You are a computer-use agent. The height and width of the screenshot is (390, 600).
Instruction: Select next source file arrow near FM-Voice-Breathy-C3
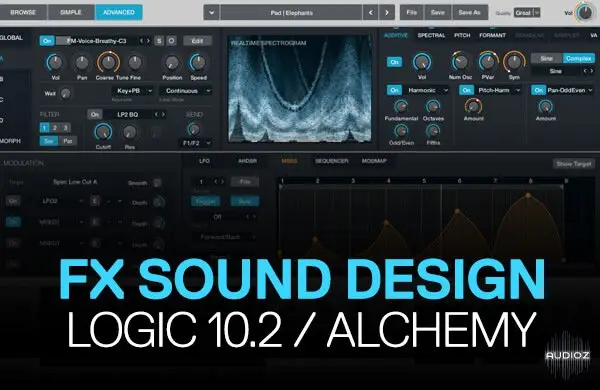[148, 41]
